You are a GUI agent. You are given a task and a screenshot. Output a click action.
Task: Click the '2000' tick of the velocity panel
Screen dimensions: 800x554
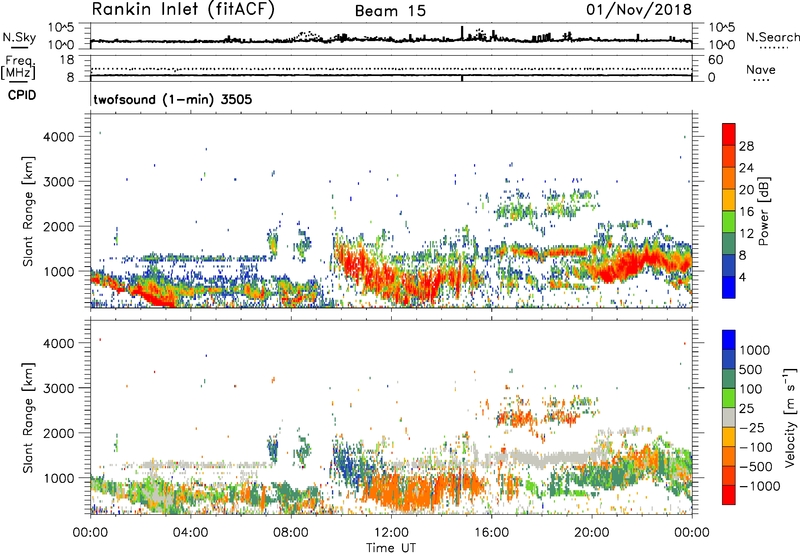click(x=58, y=433)
